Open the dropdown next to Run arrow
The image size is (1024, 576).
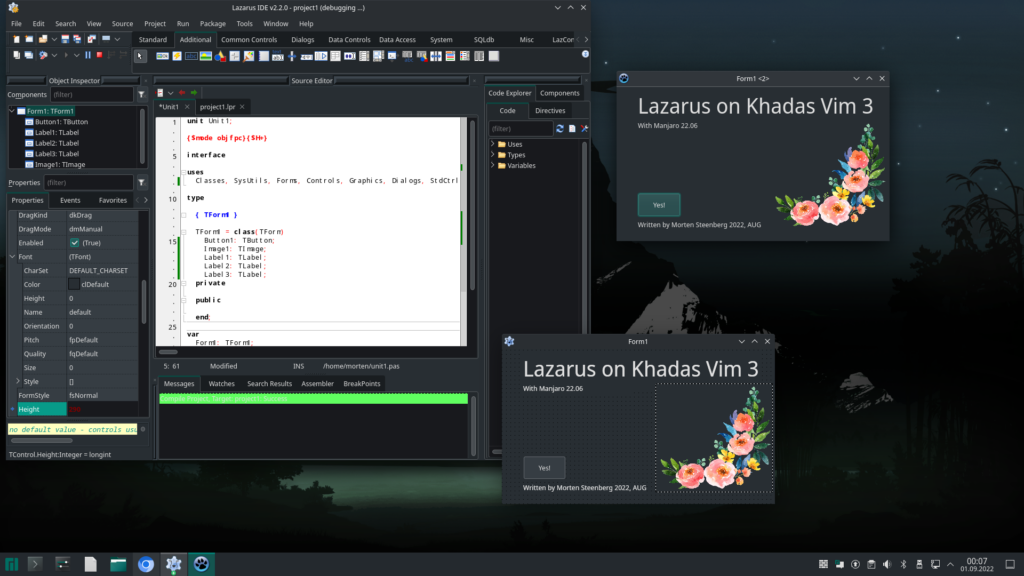point(76,56)
